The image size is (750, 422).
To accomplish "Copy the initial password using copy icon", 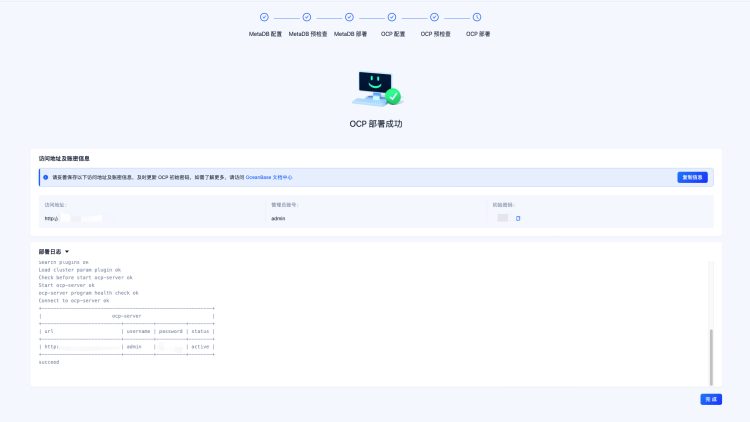I will coord(518,218).
